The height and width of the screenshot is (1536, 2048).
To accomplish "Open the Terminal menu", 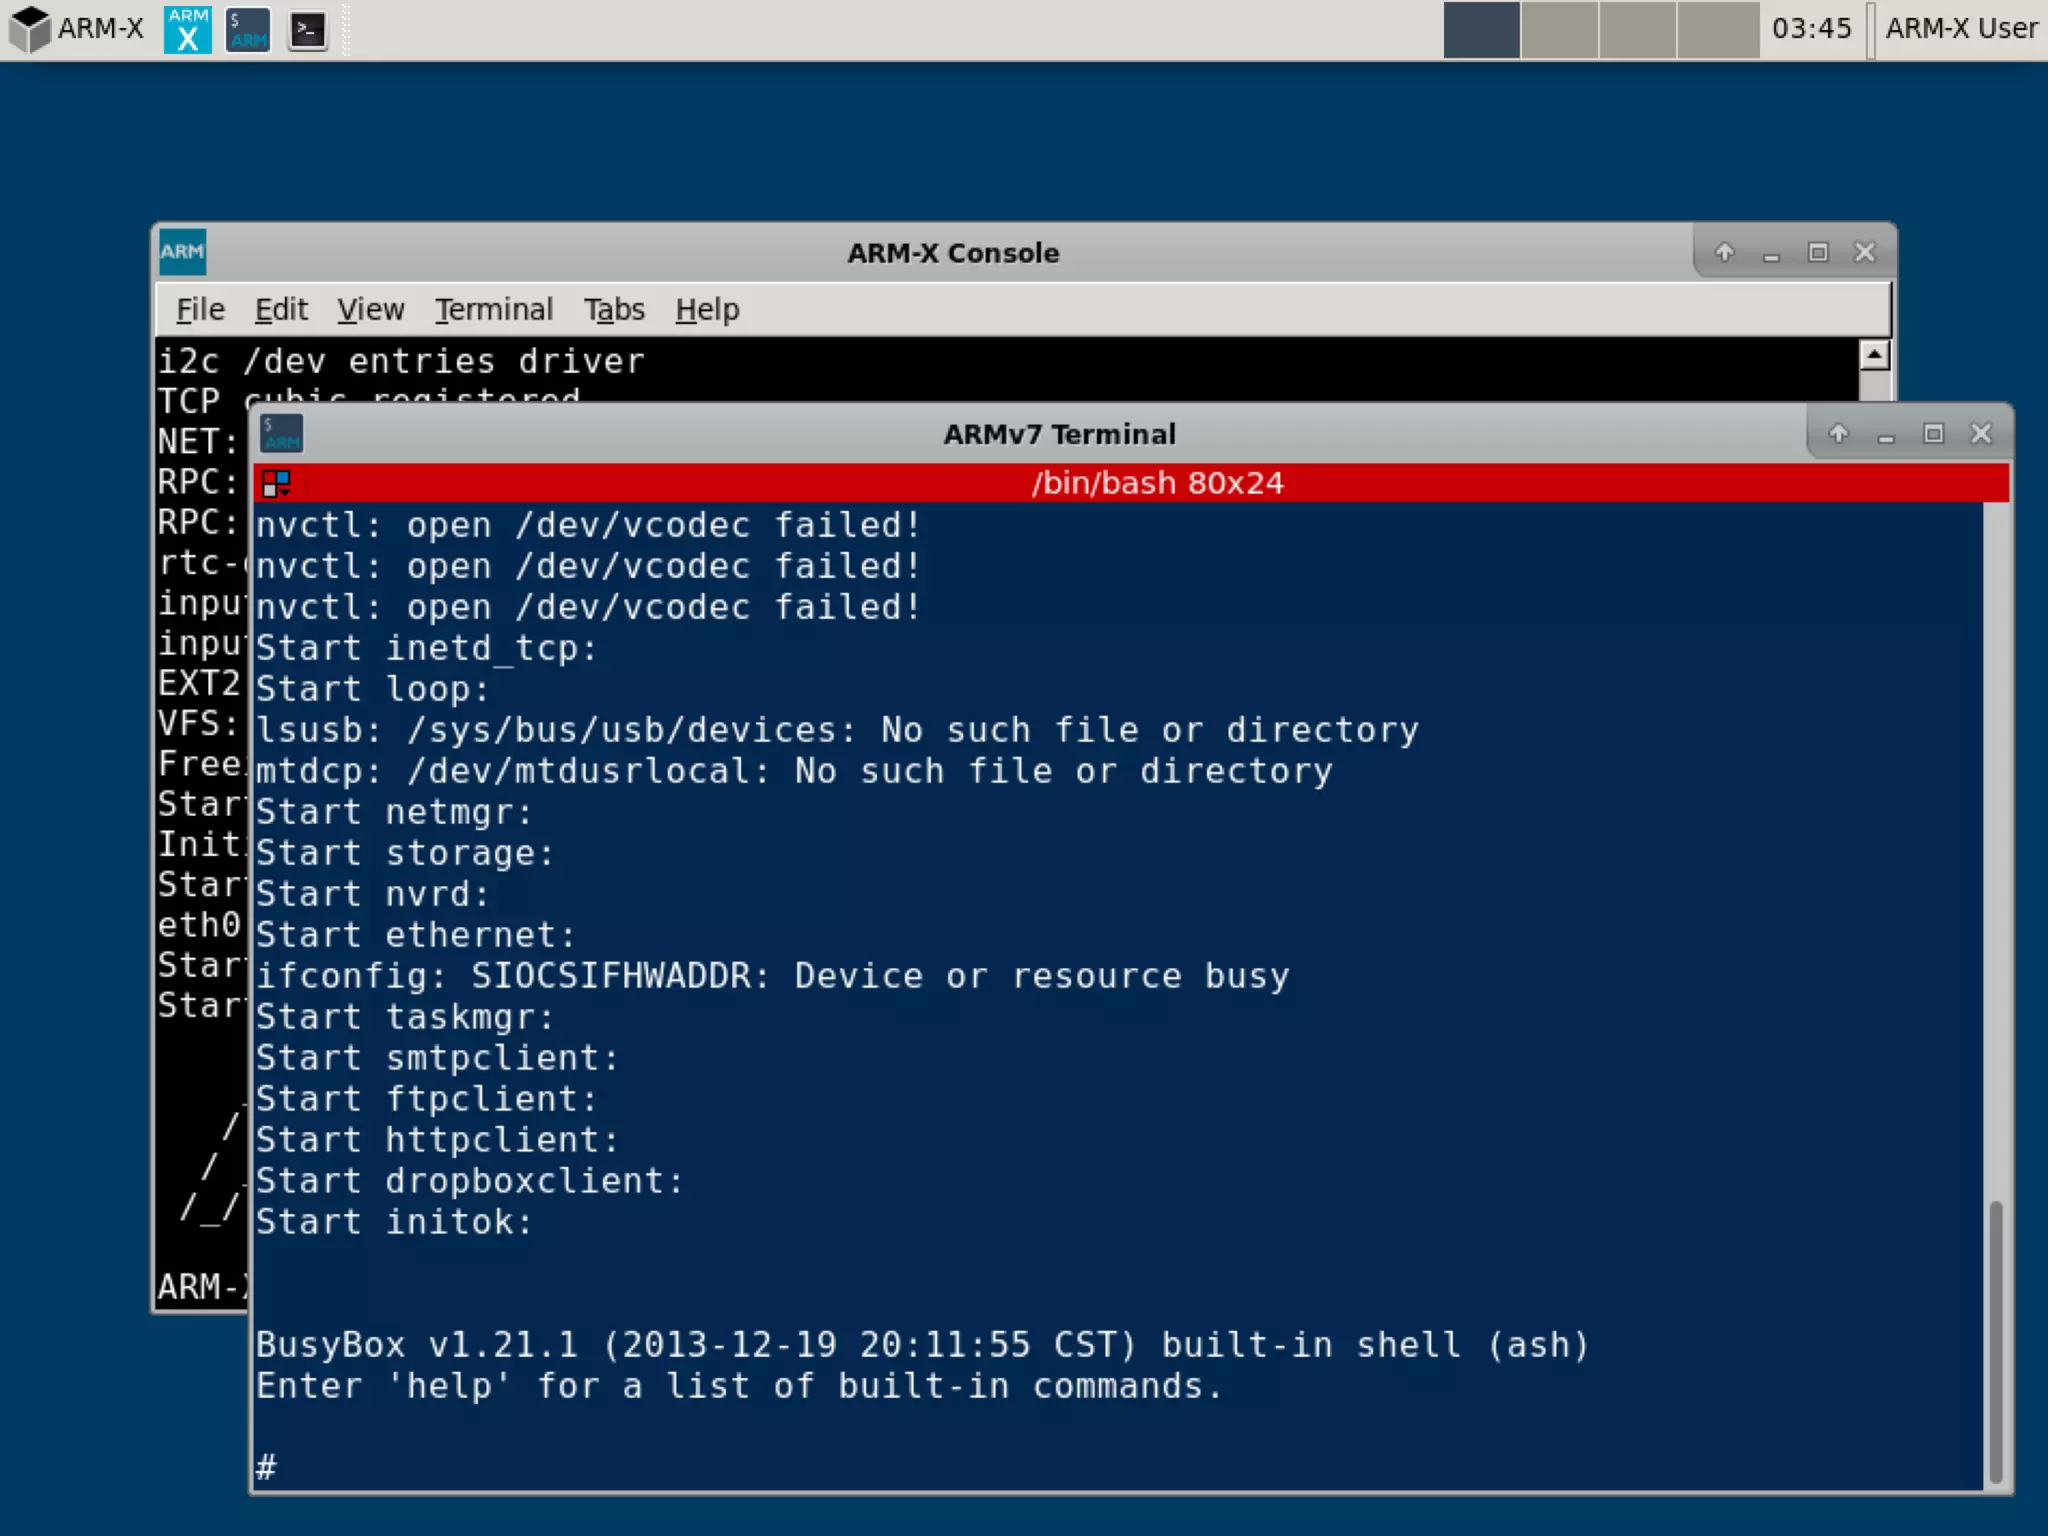I will 493,310.
